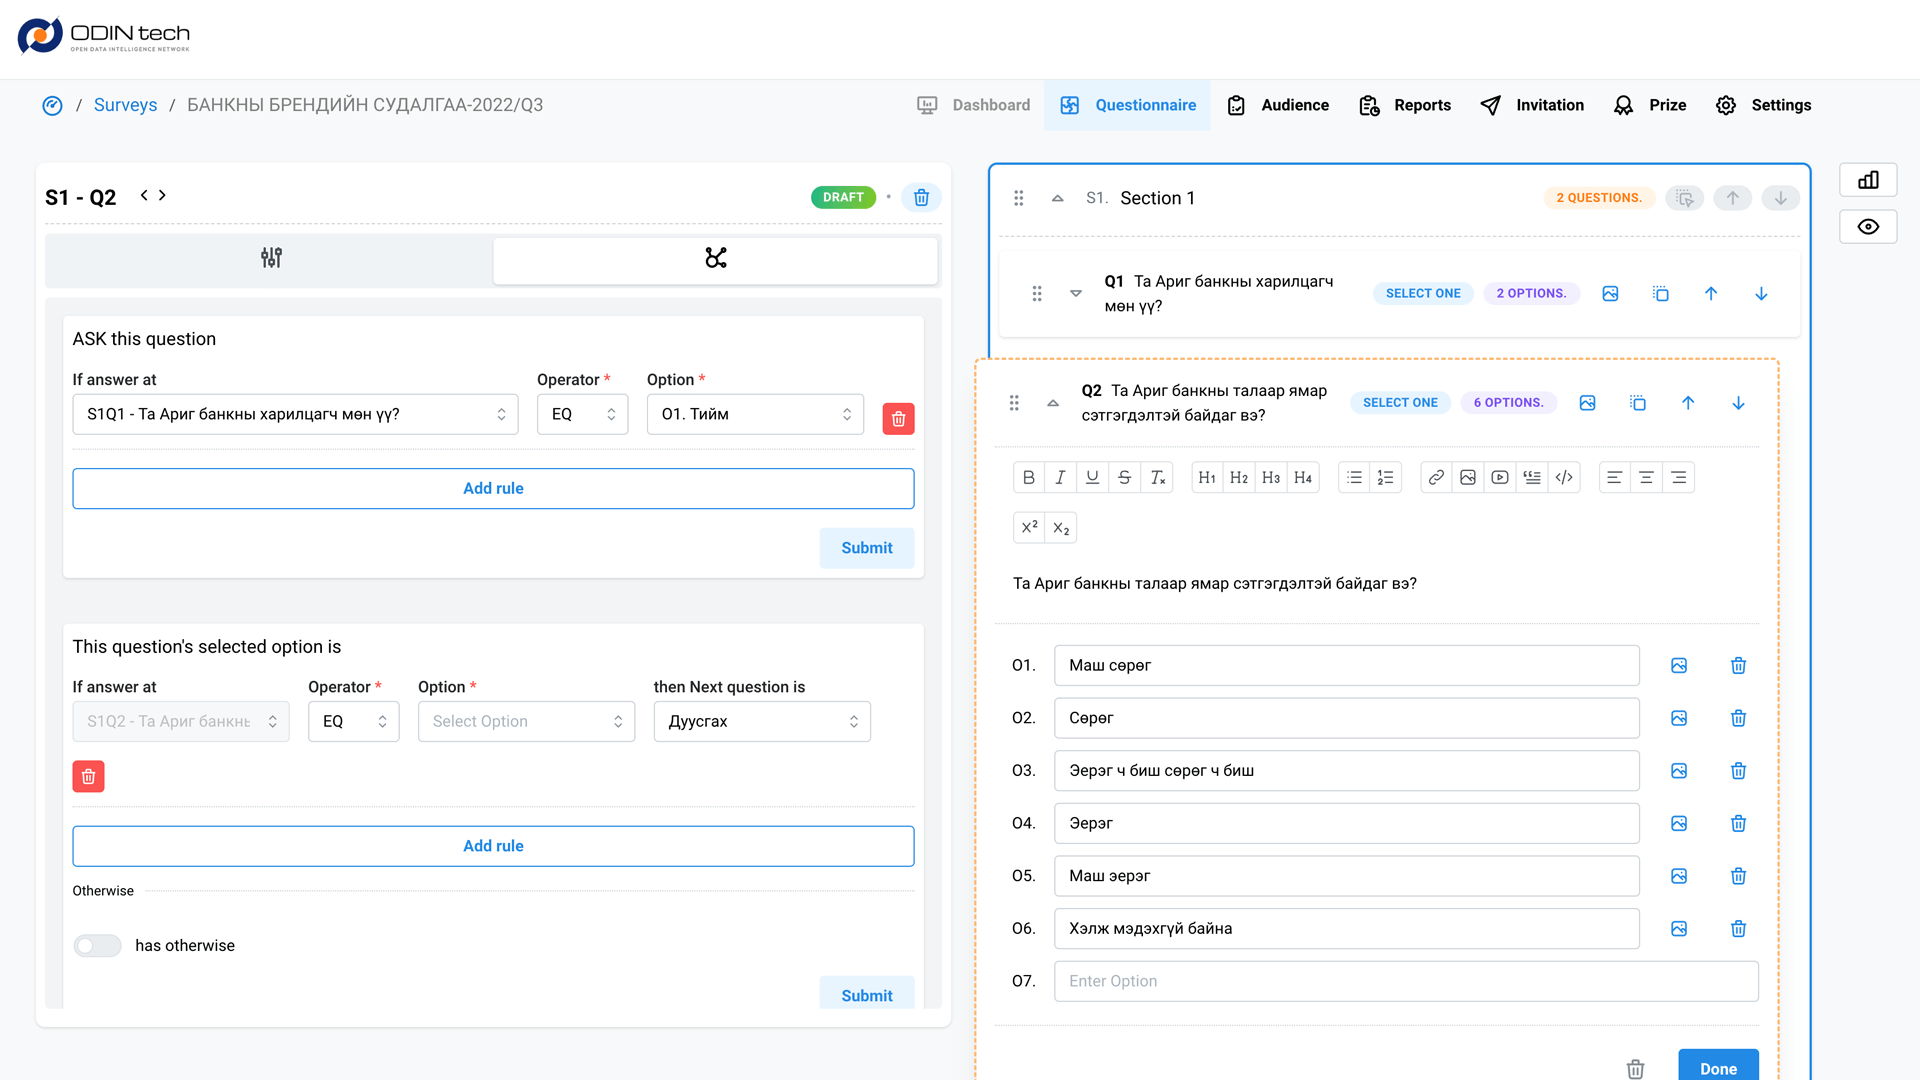Toggle preview with eye icon
Screen dimensions: 1920x1080
tap(1868, 227)
